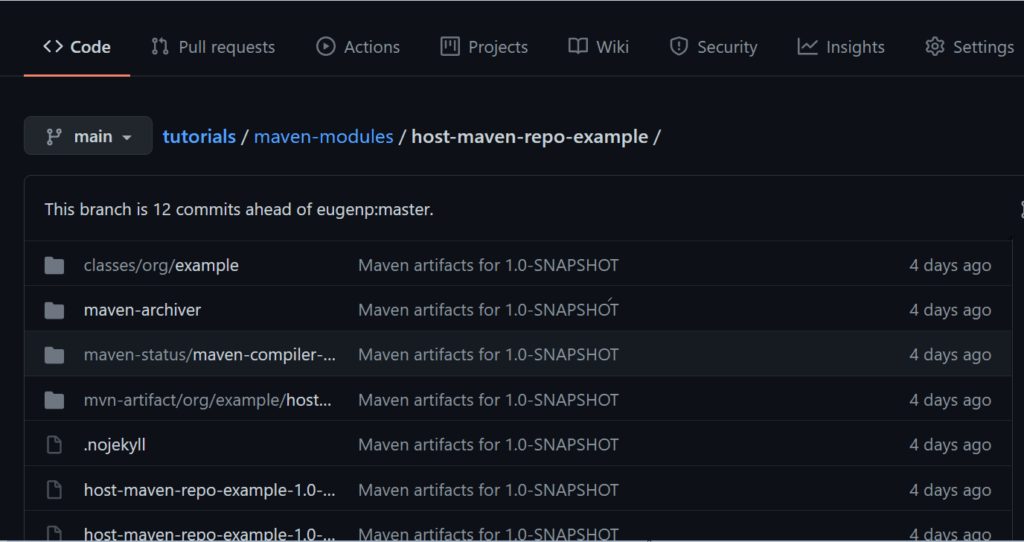Open the maven-archiver folder
1024x542 pixels.
pos(142,310)
